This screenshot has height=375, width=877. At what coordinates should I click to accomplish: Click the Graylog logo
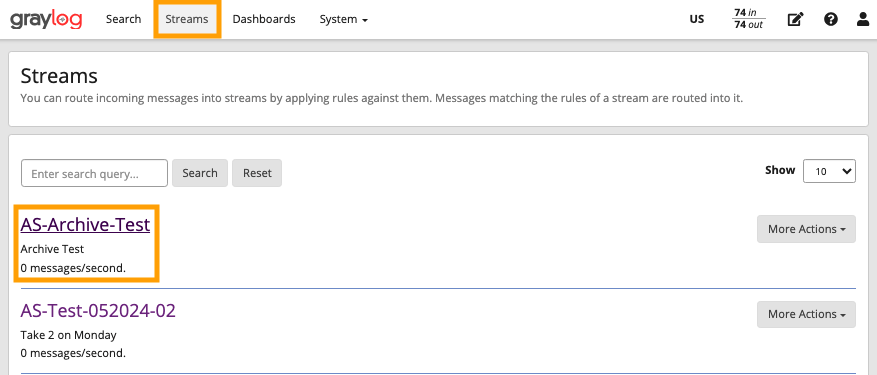pos(46,19)
